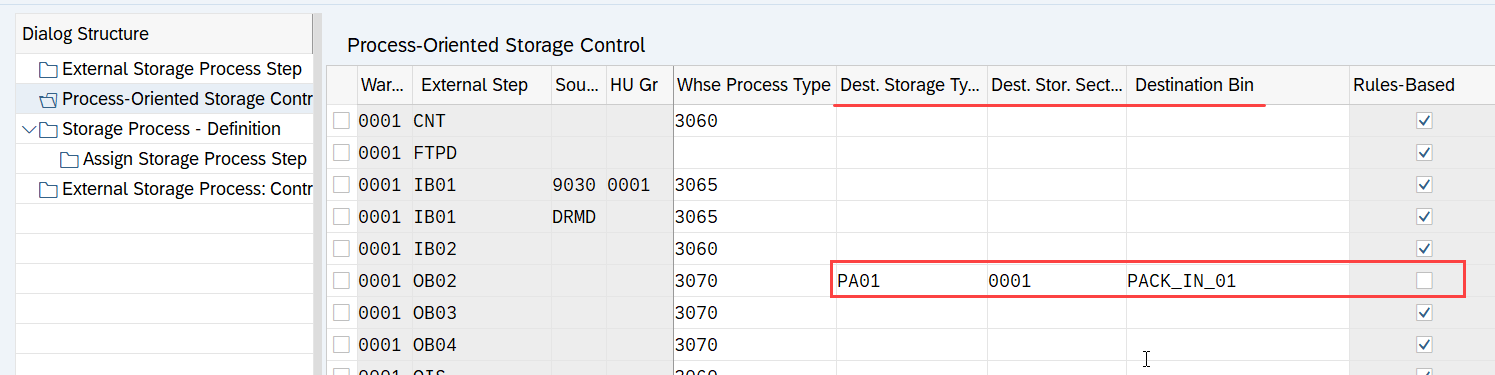Click empty process type field in FTPD row

click(x=754, y=153)
